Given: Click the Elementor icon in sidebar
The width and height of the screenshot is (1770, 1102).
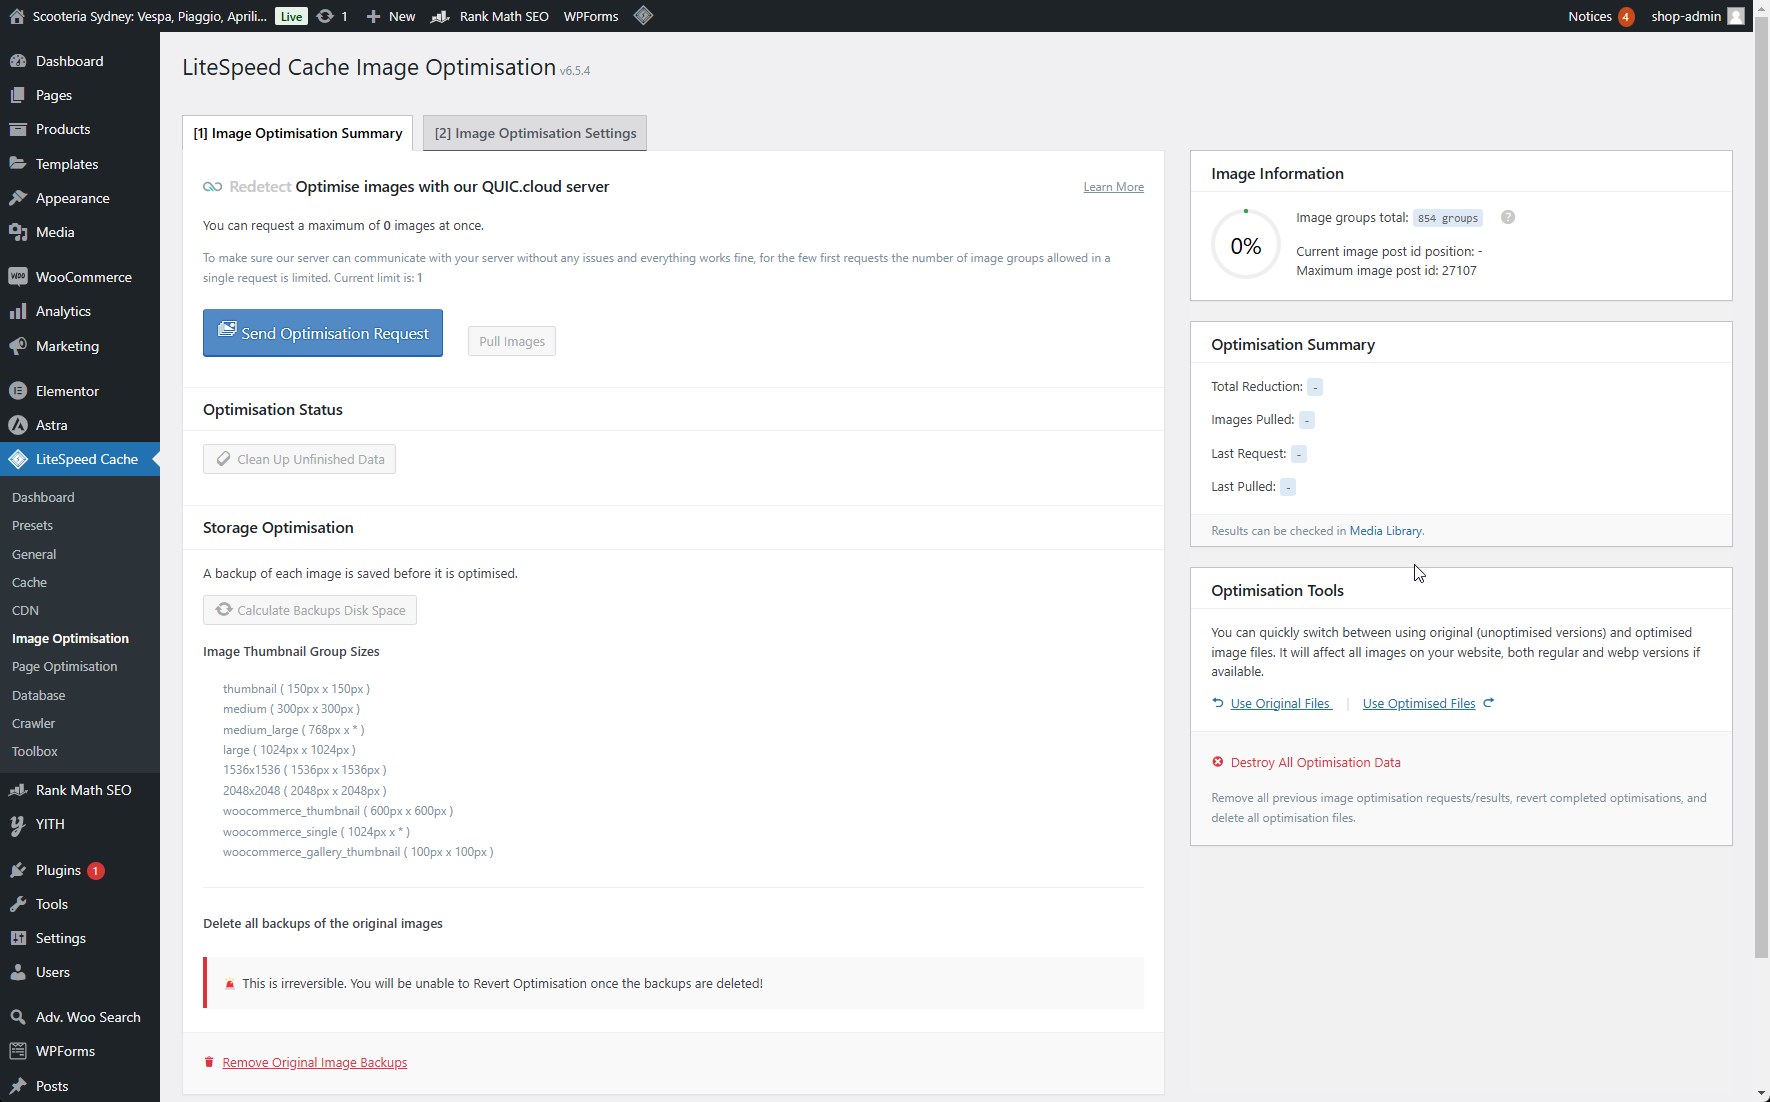Looking at the screenshot, I should 18,391.
